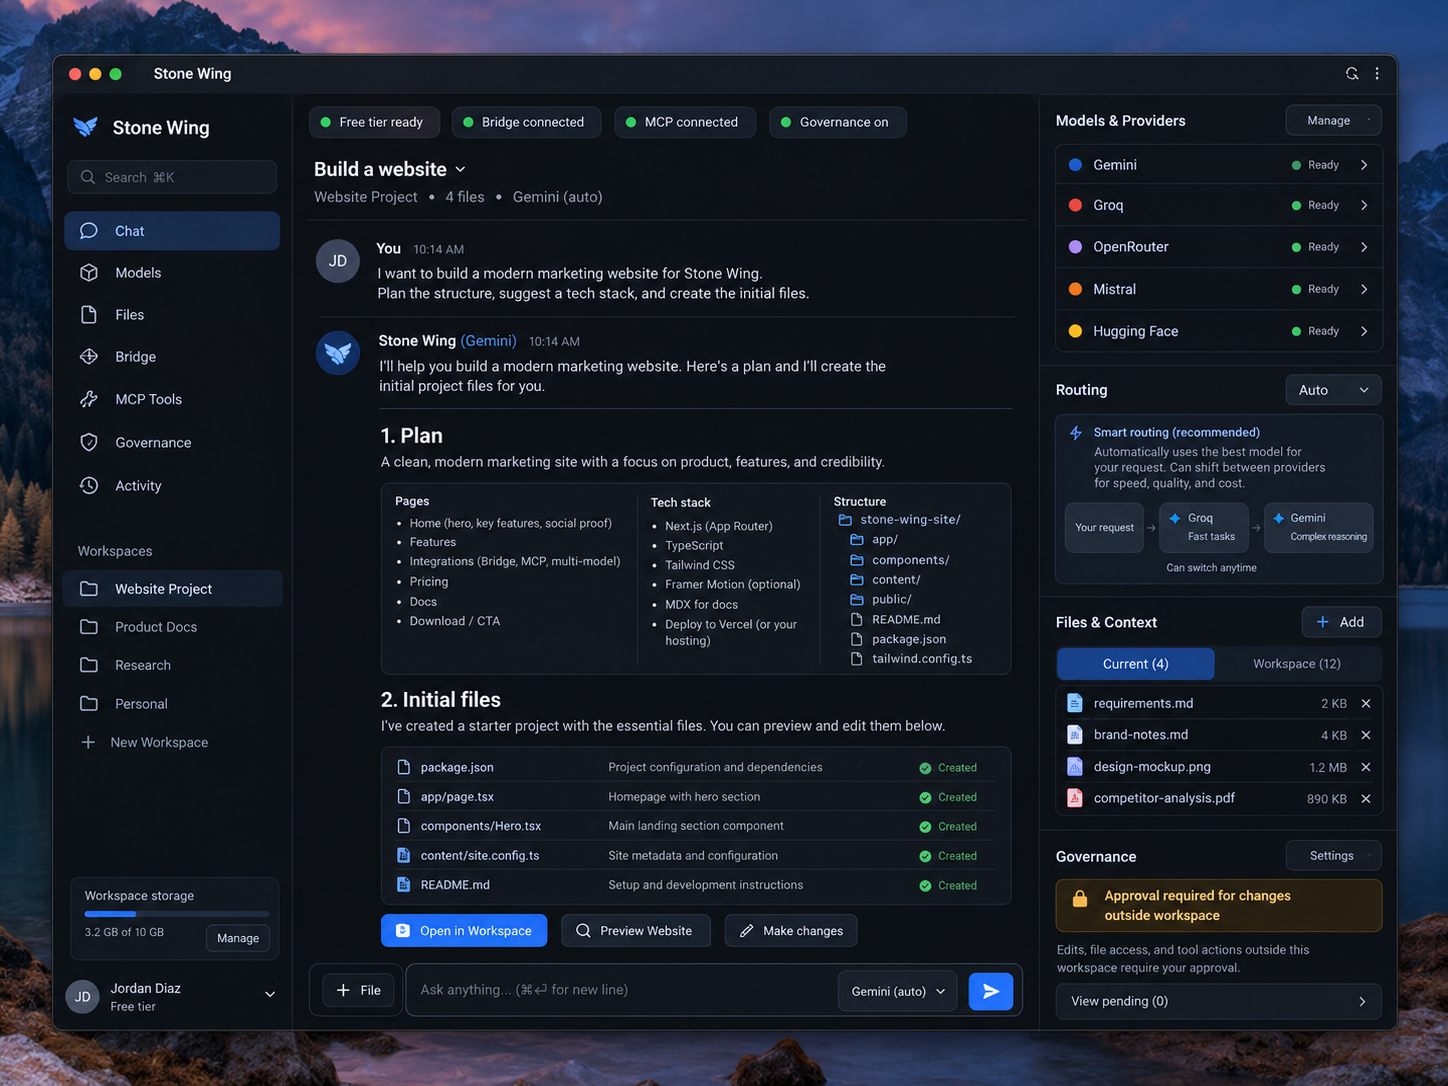Click the README.md file icon in Initial files
The height and width of the screenshot is (1086, 1448).
(x=404, y=885)
